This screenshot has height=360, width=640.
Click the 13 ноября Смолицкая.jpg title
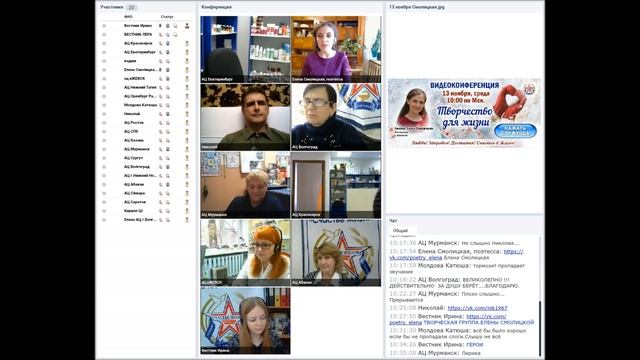(417, 7)
